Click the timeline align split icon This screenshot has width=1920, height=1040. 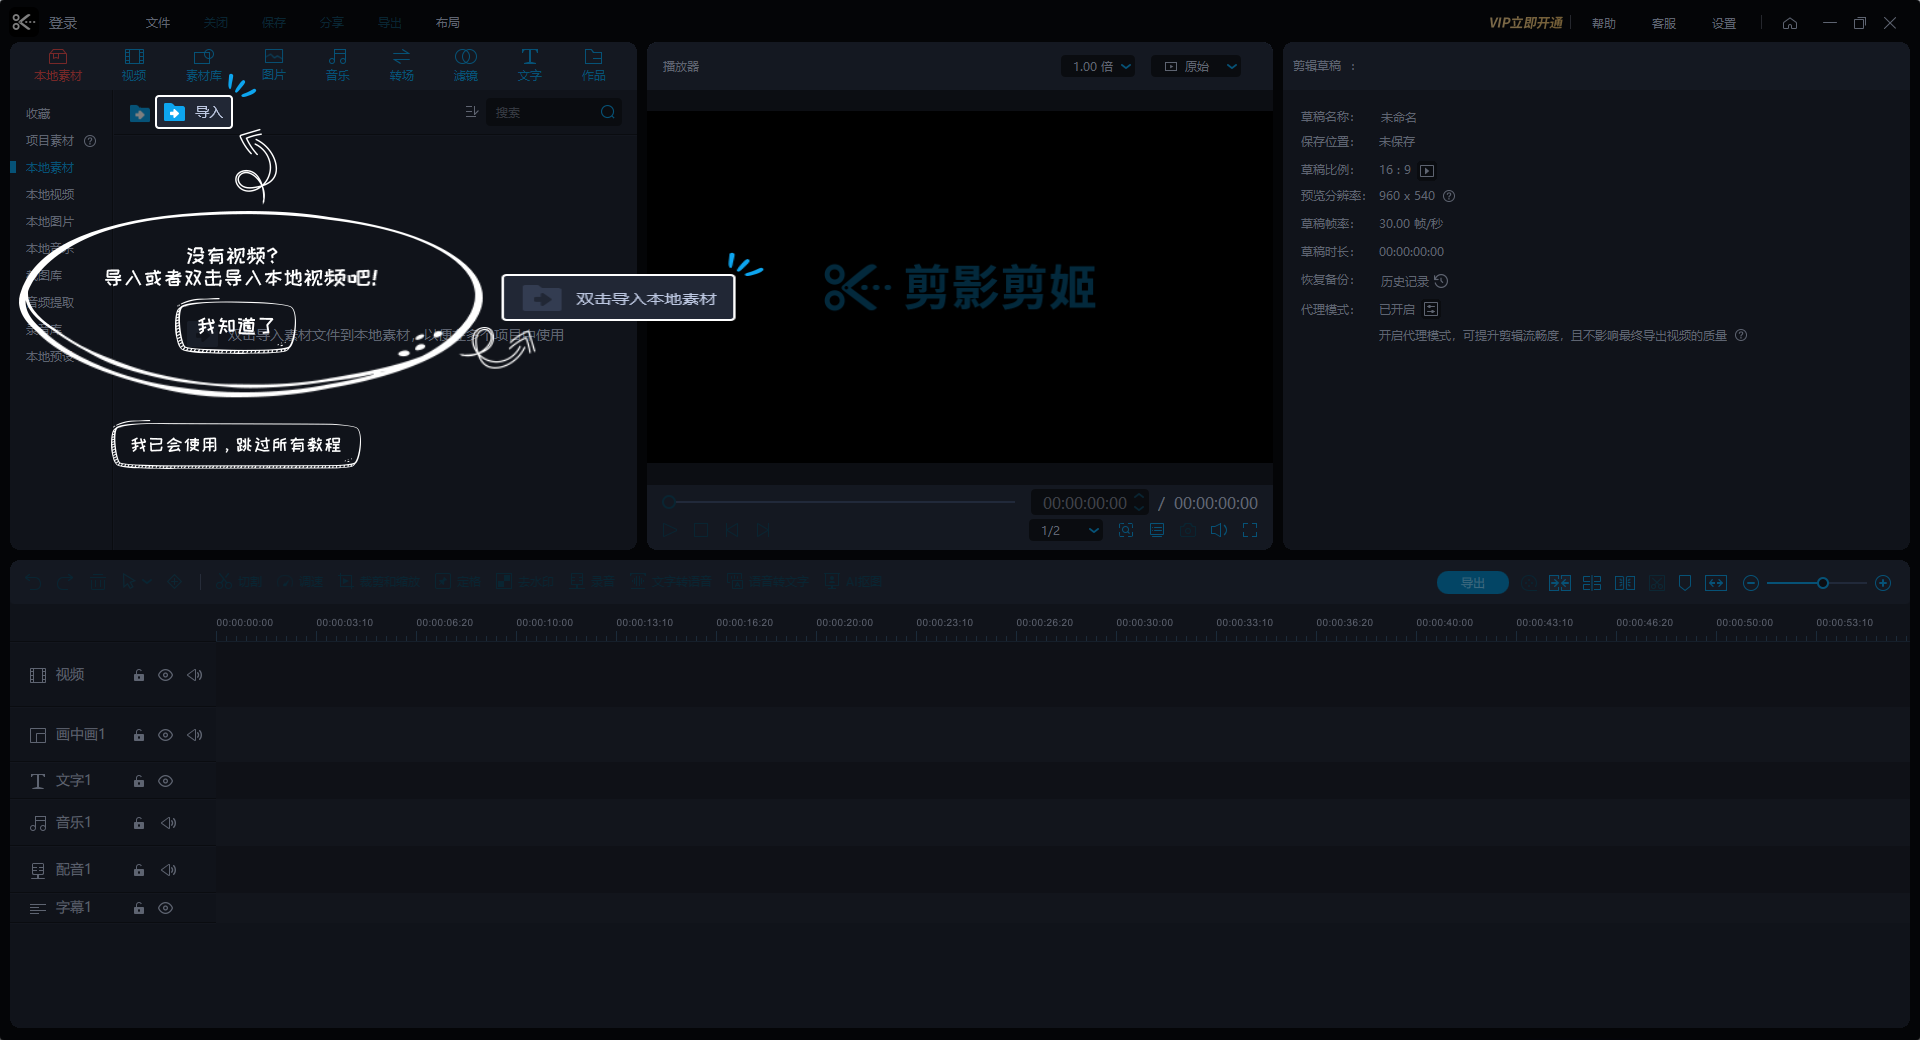(1592, 583)
